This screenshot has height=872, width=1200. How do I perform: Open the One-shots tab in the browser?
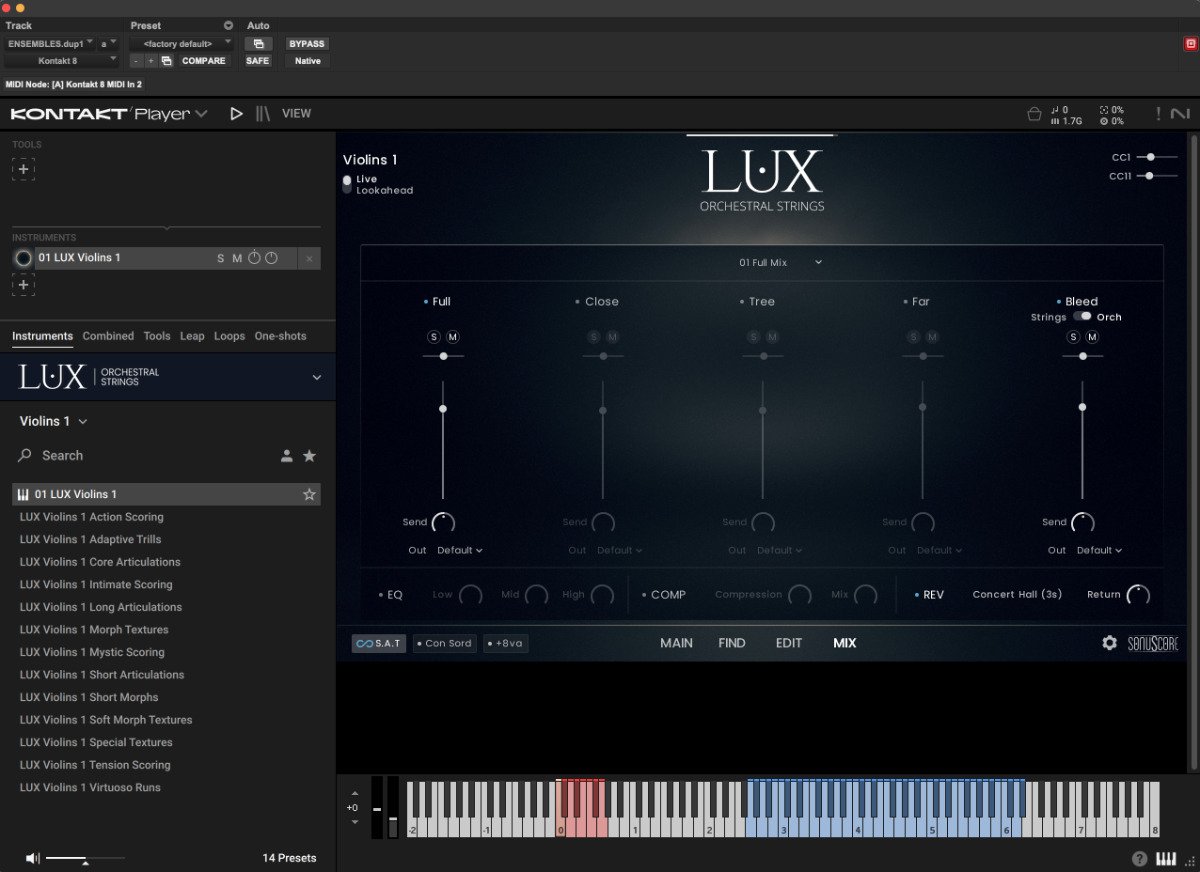pos(280,336)
